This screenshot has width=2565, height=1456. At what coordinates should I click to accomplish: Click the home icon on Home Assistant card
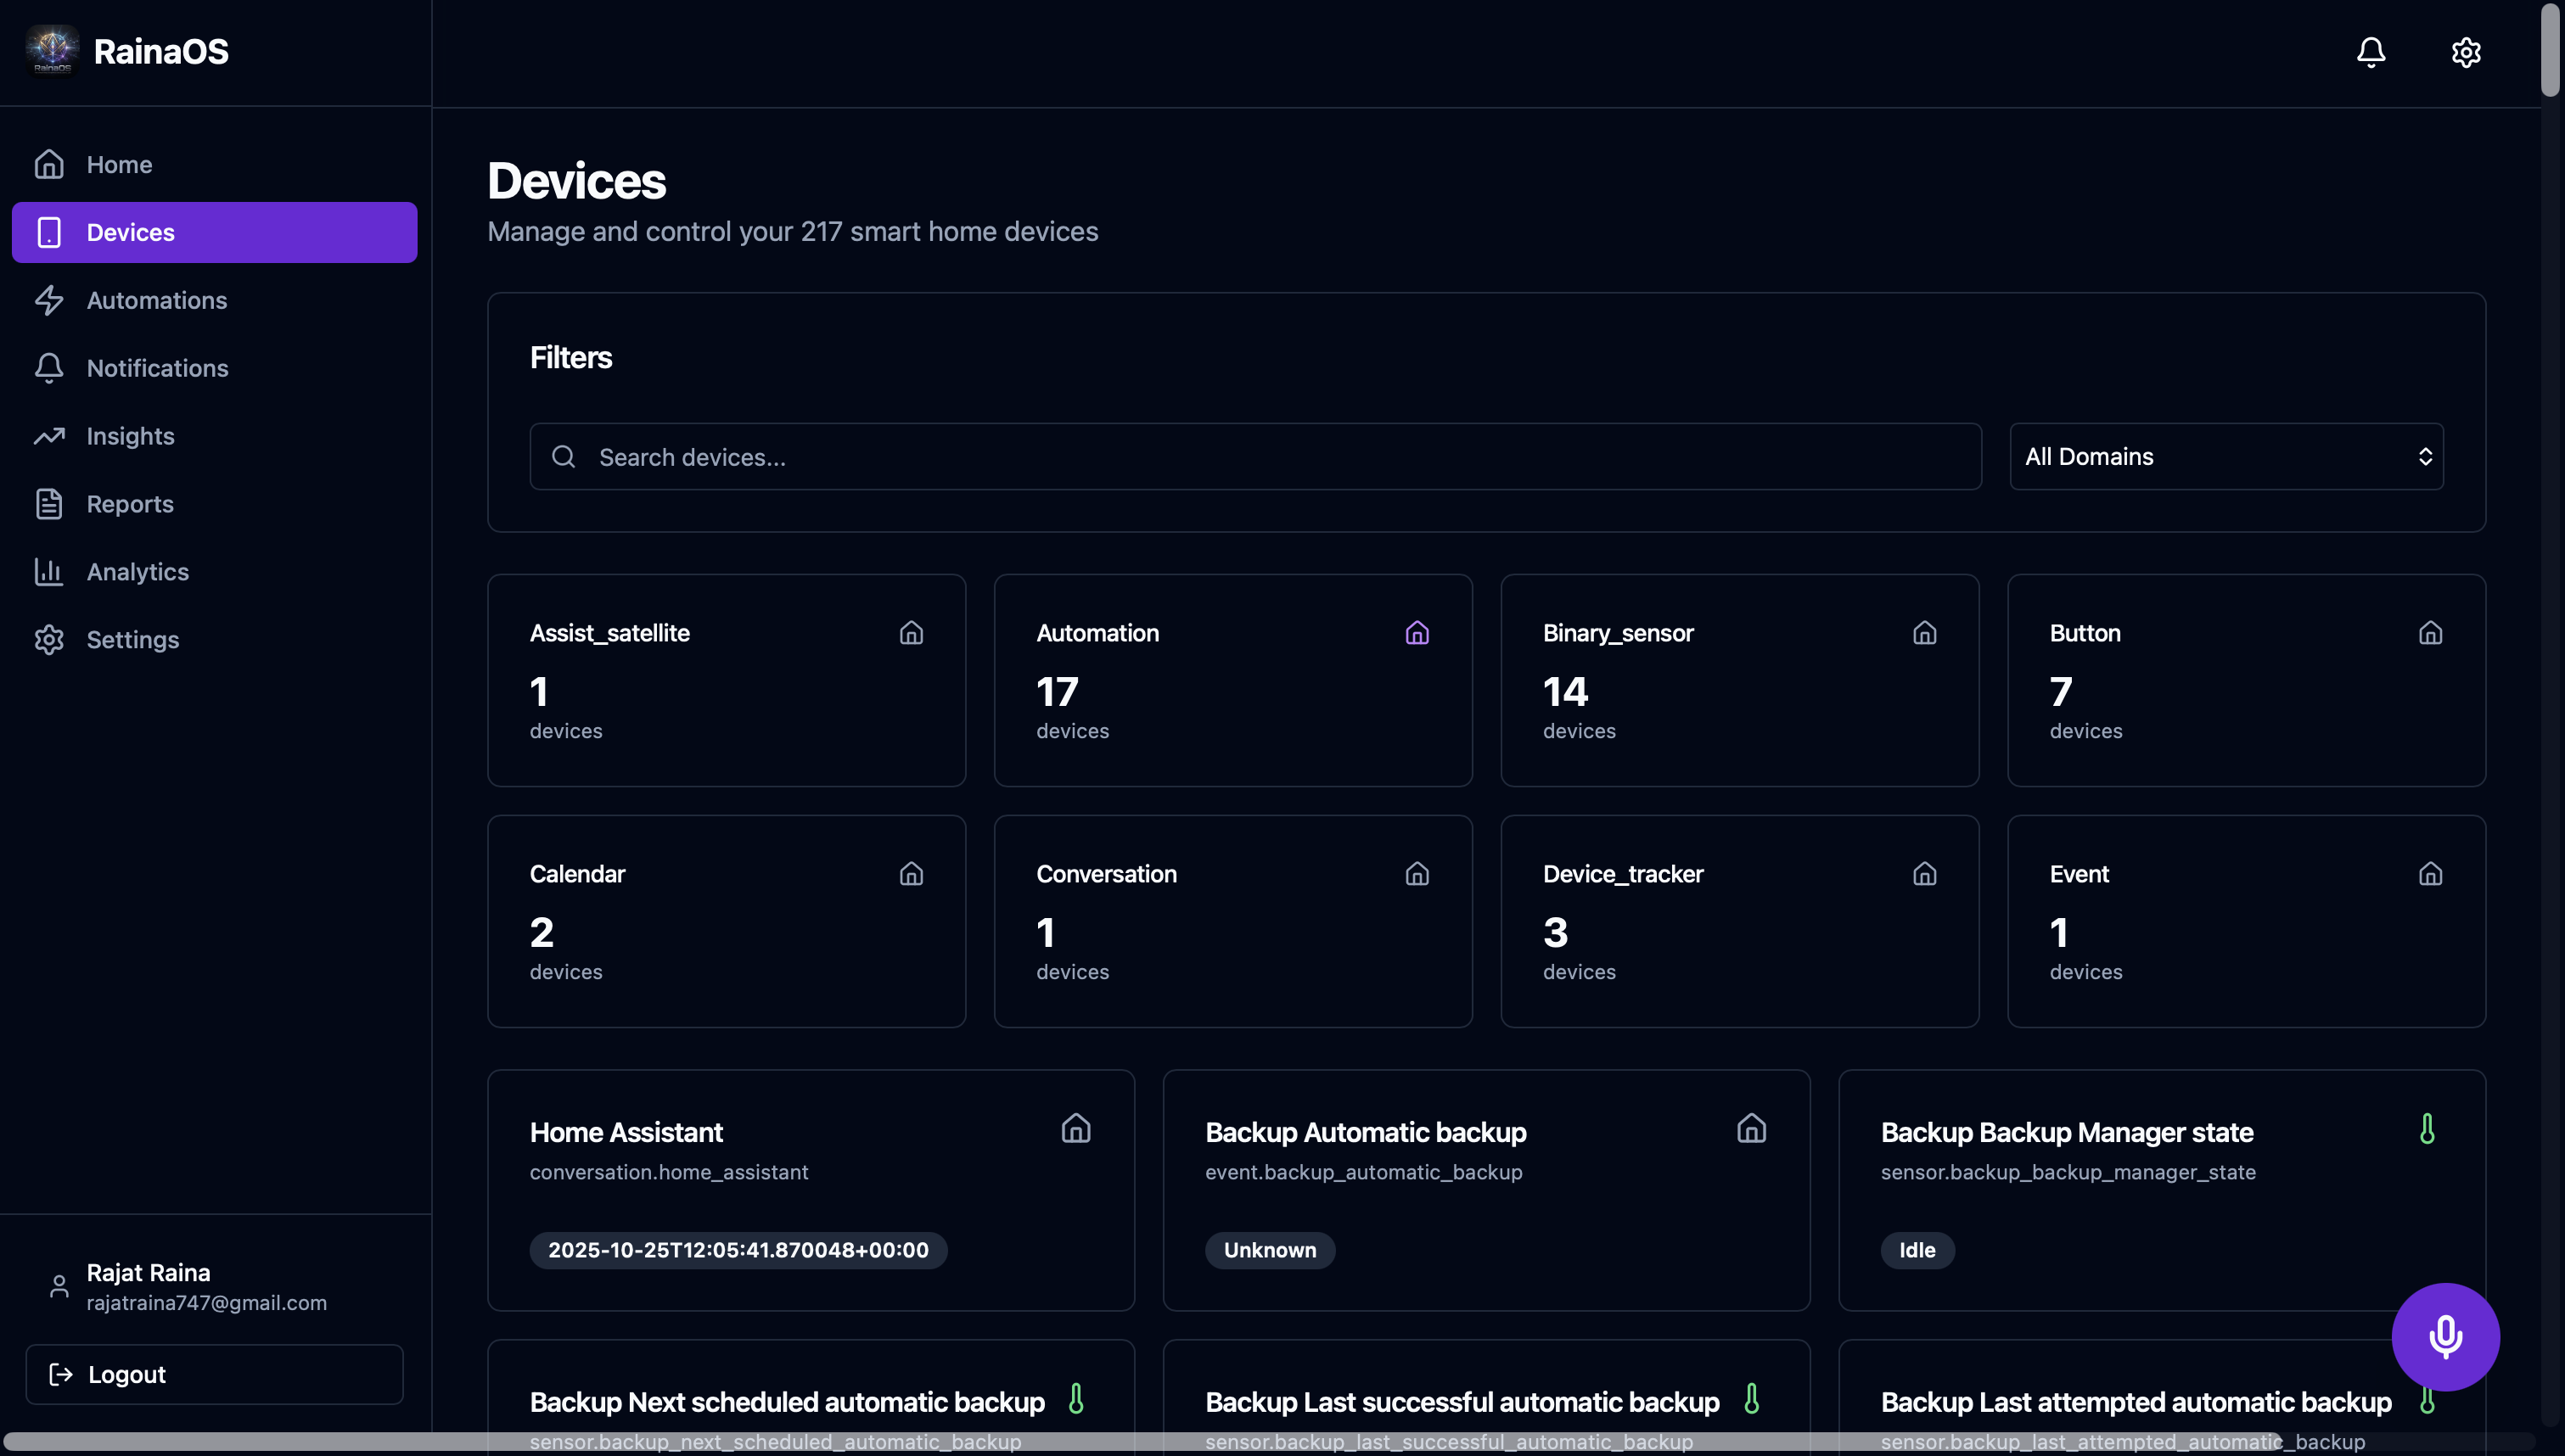(x=1076, y=1129)
